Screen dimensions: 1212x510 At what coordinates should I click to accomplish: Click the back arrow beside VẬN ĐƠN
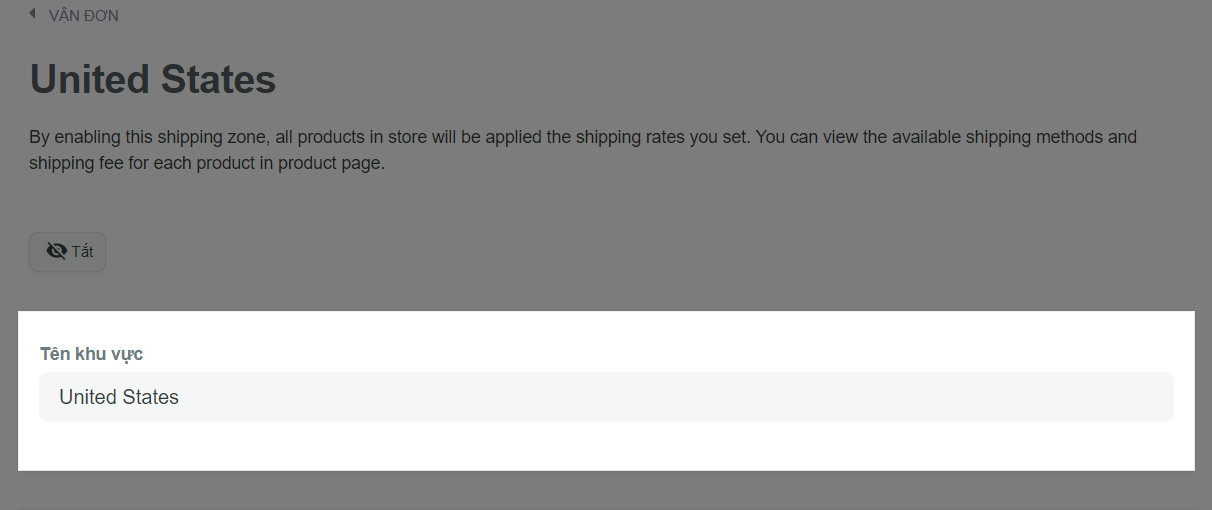tap(33, 15)
